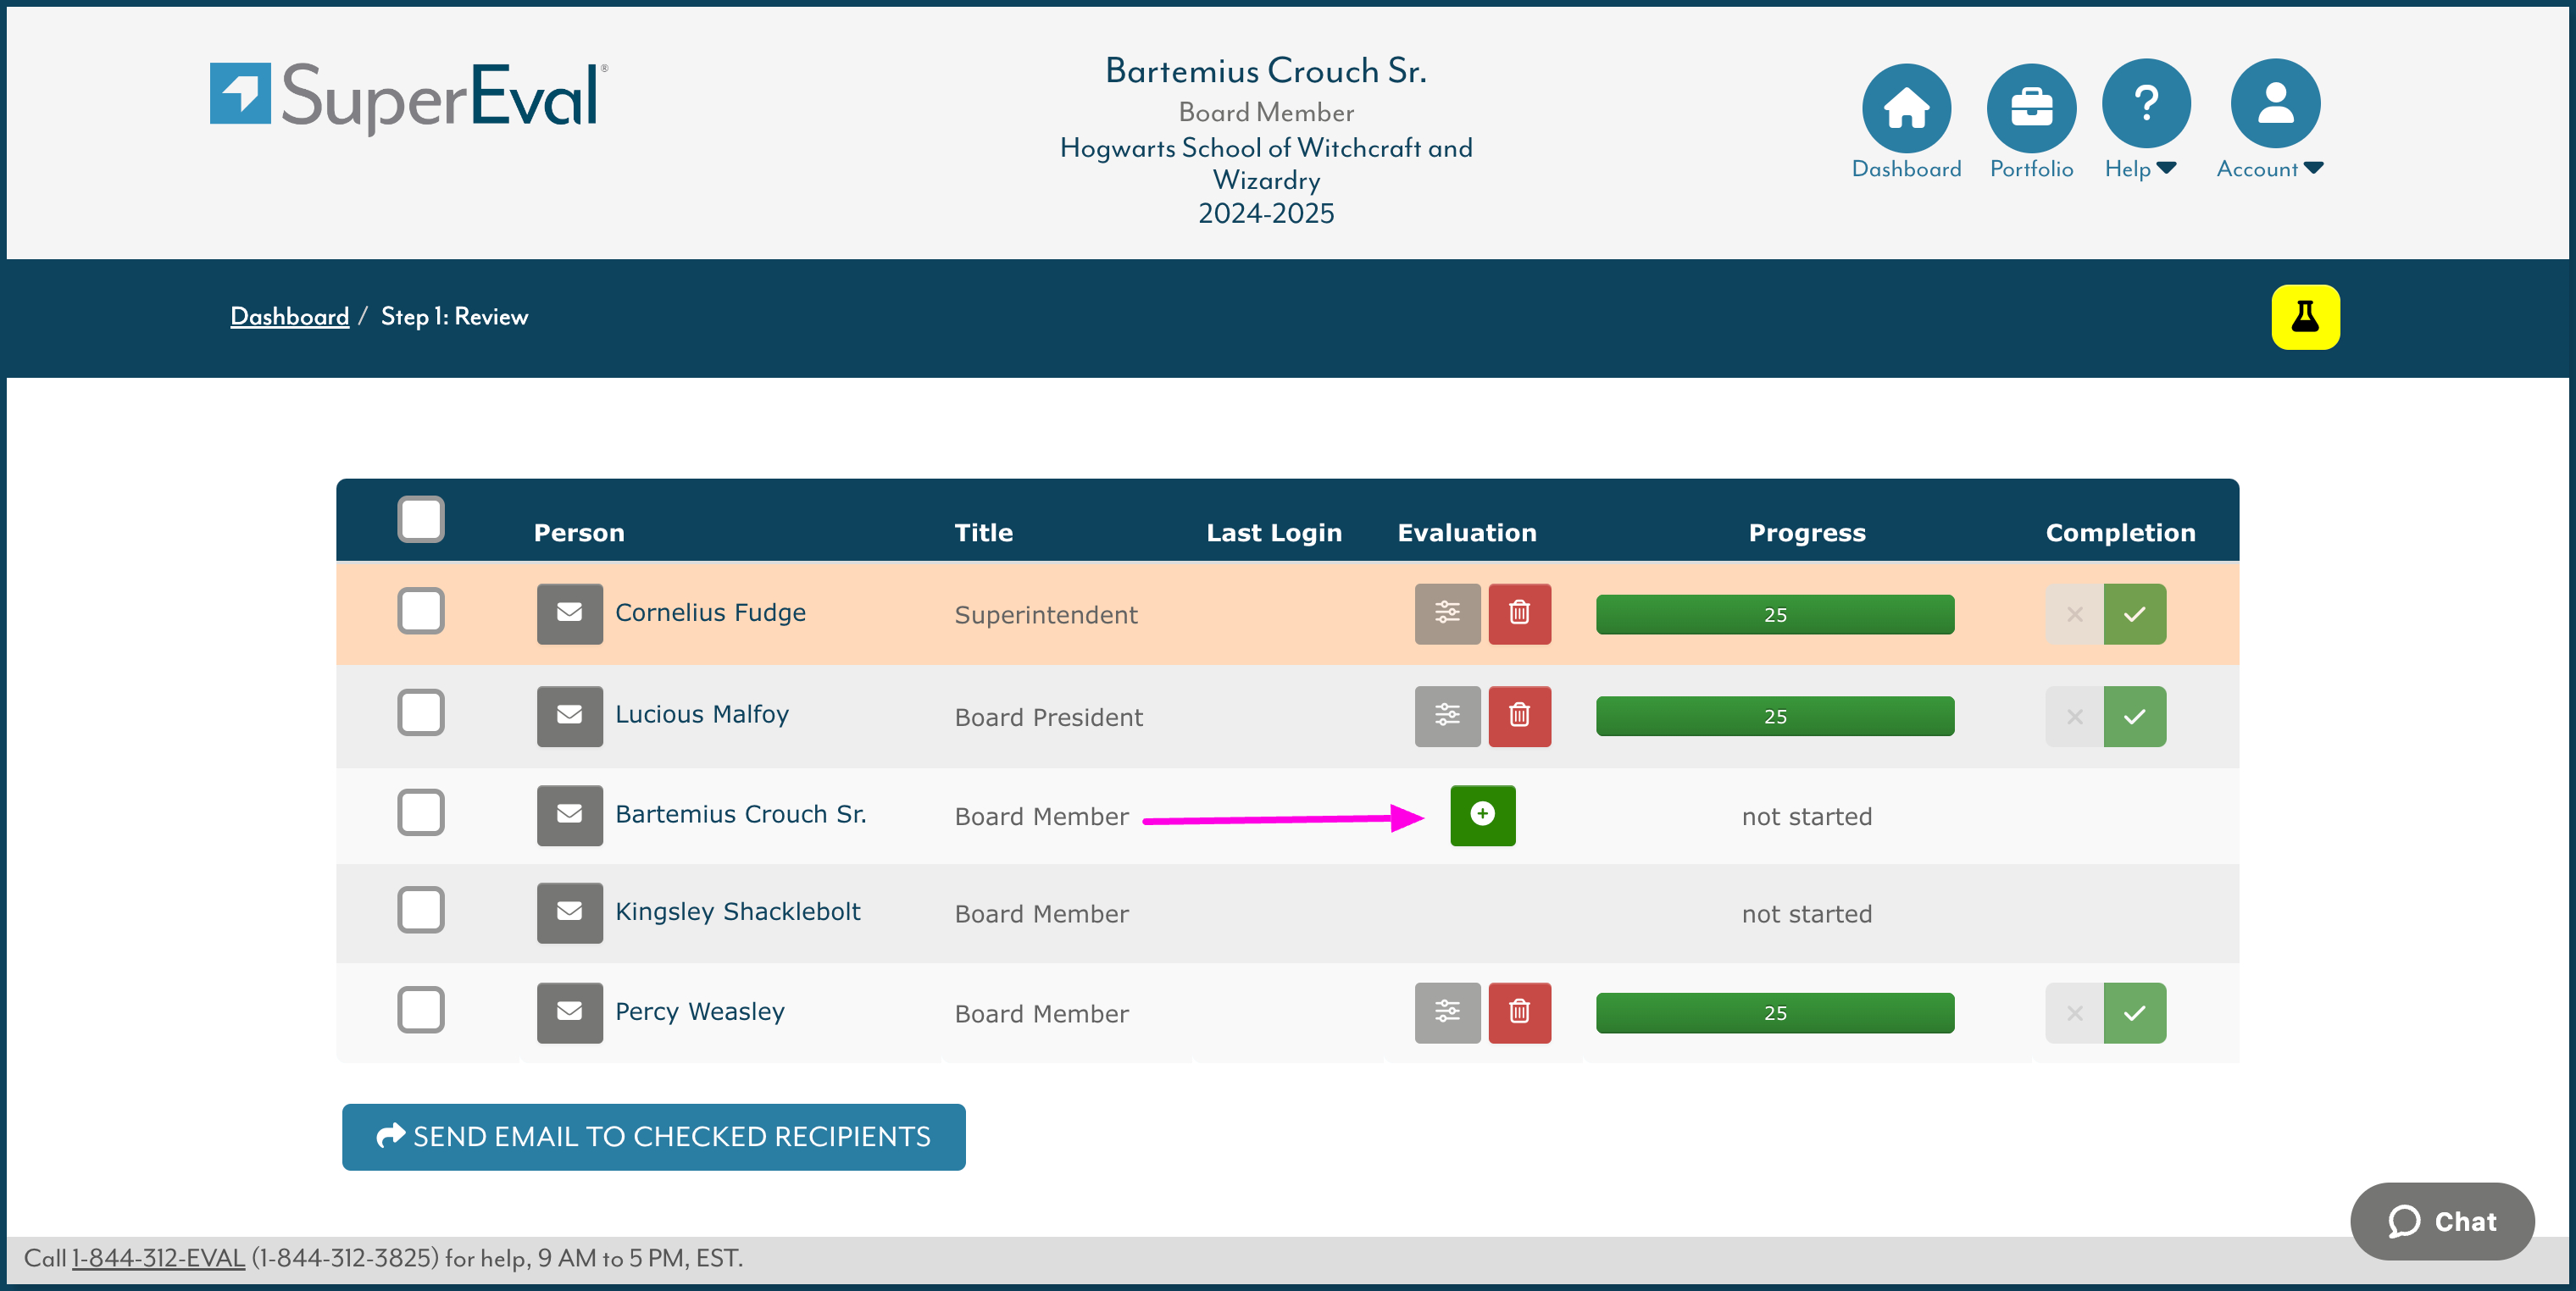
Task: Open Bartemius Crouch Sr. name link
Action: pyautogui.click(x=740, y=814)
